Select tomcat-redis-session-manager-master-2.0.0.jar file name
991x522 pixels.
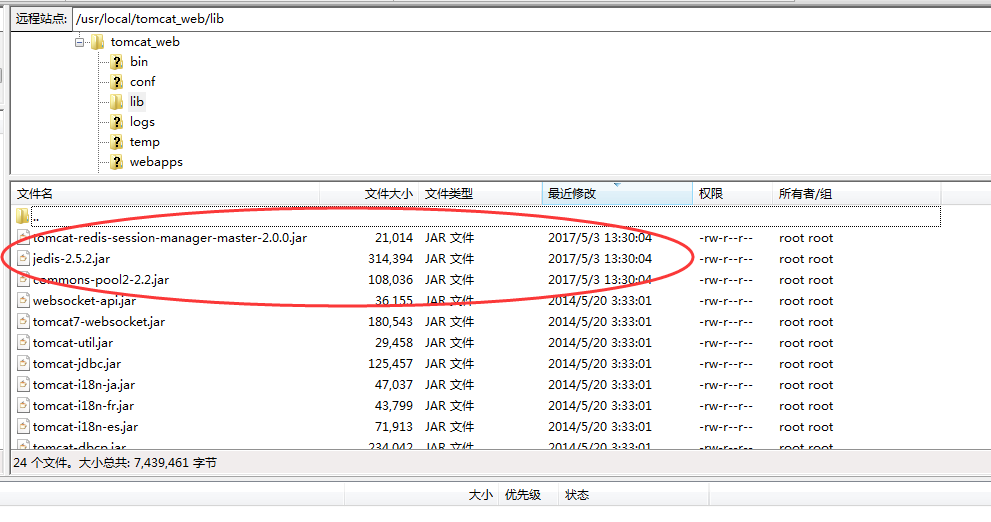pyautogui.click(x=170, y=238)
